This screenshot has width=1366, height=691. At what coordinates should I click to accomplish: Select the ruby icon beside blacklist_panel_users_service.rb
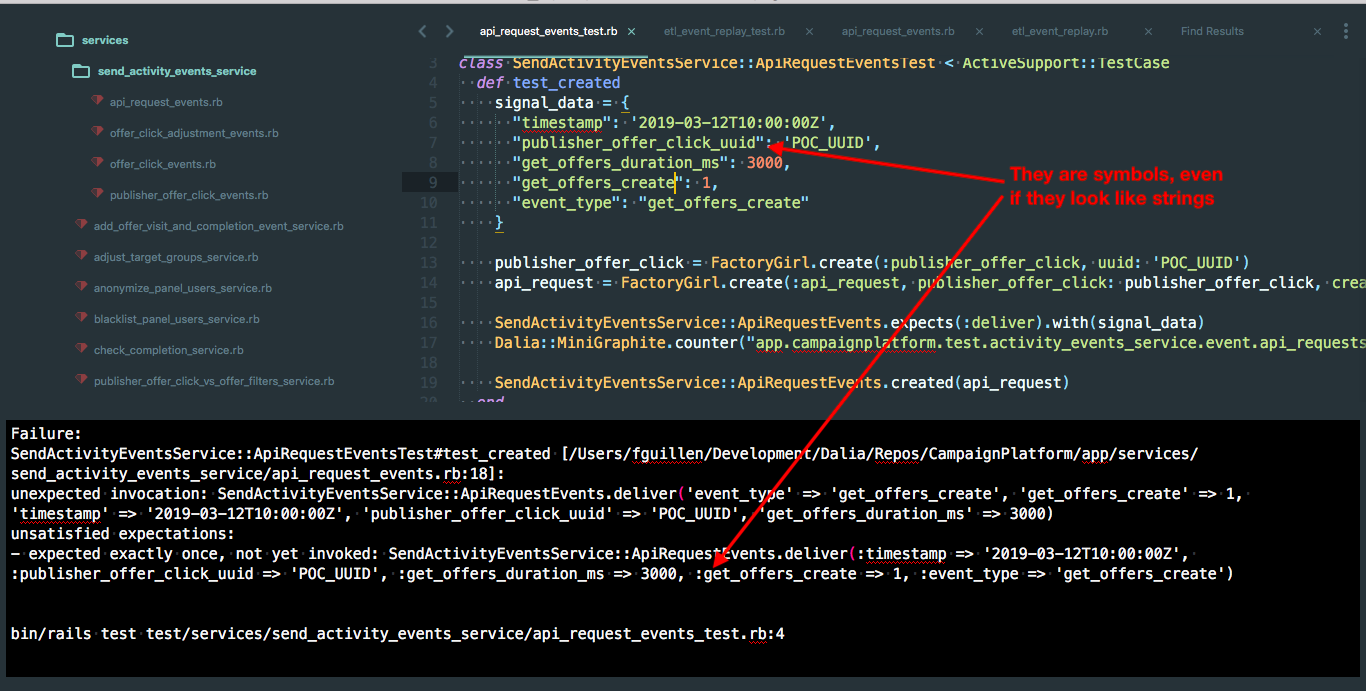pos(81,318)
